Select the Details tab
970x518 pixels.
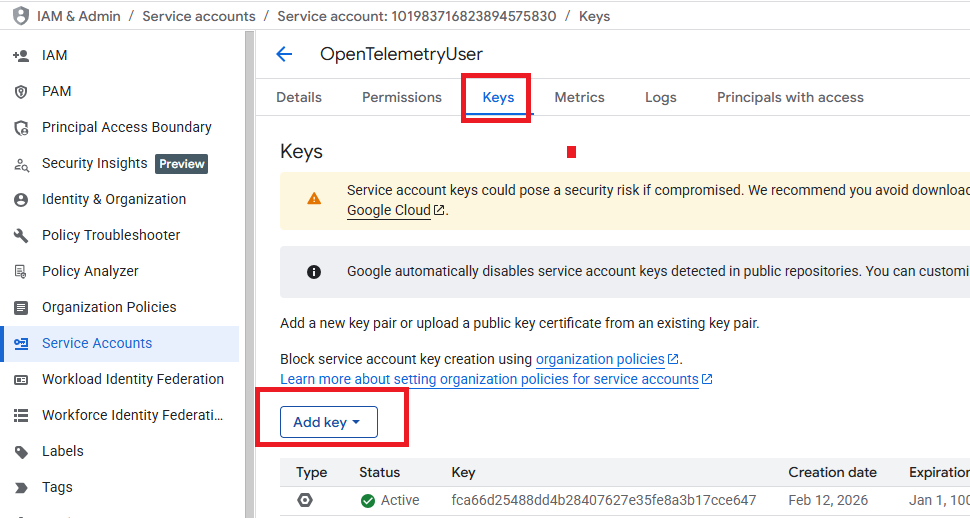[x=299, y=97]
